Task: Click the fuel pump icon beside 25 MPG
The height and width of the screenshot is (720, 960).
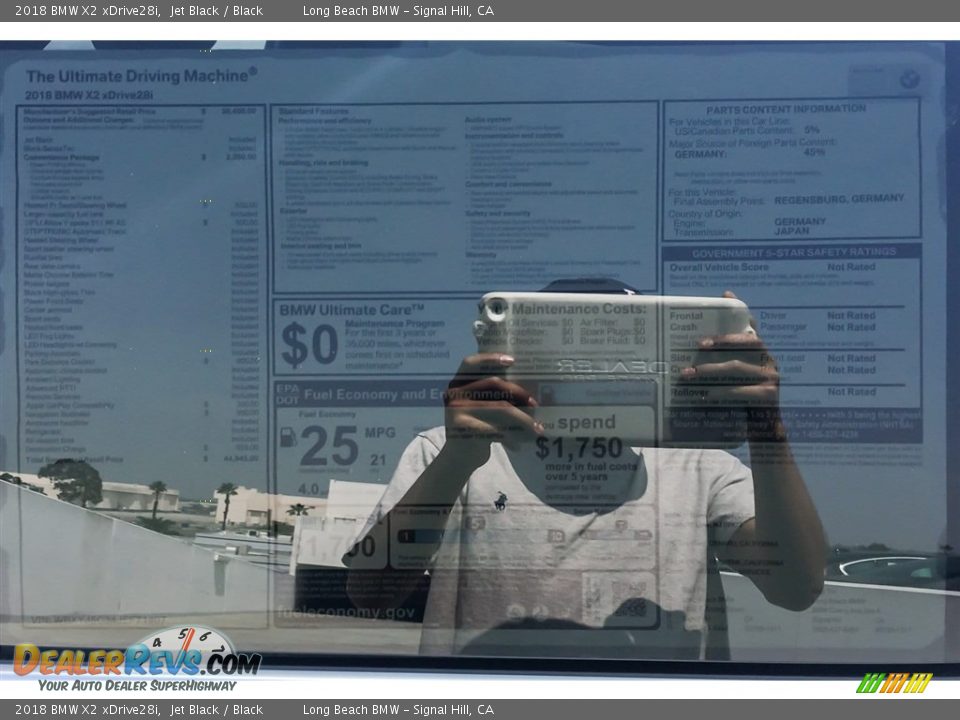Action: 288,437
